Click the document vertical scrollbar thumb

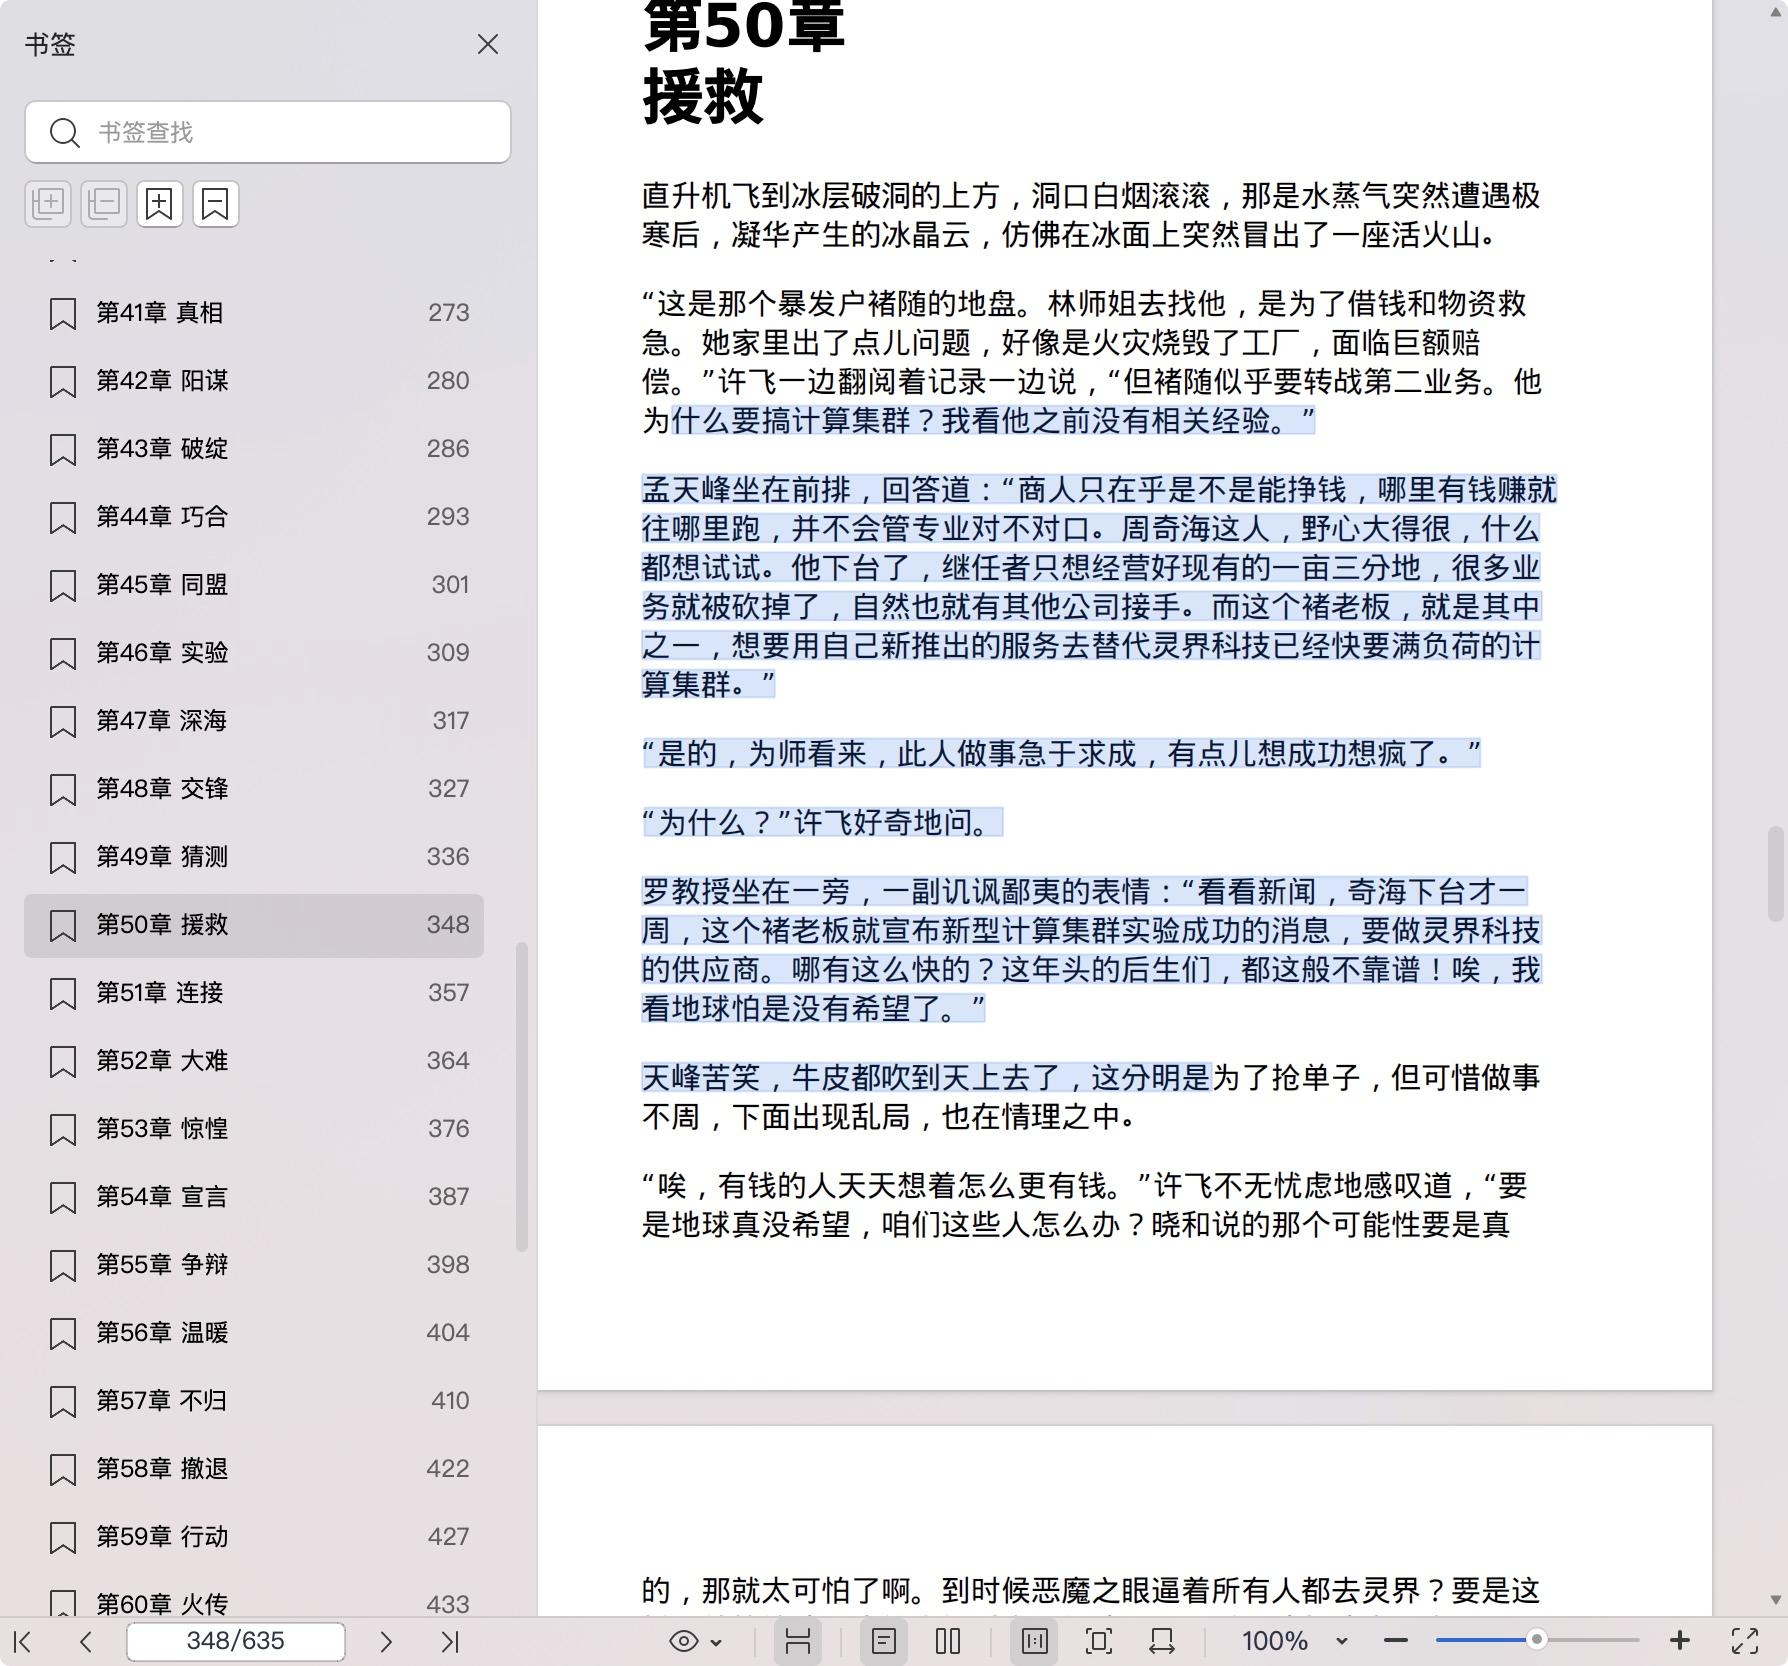pos(1776,873)
